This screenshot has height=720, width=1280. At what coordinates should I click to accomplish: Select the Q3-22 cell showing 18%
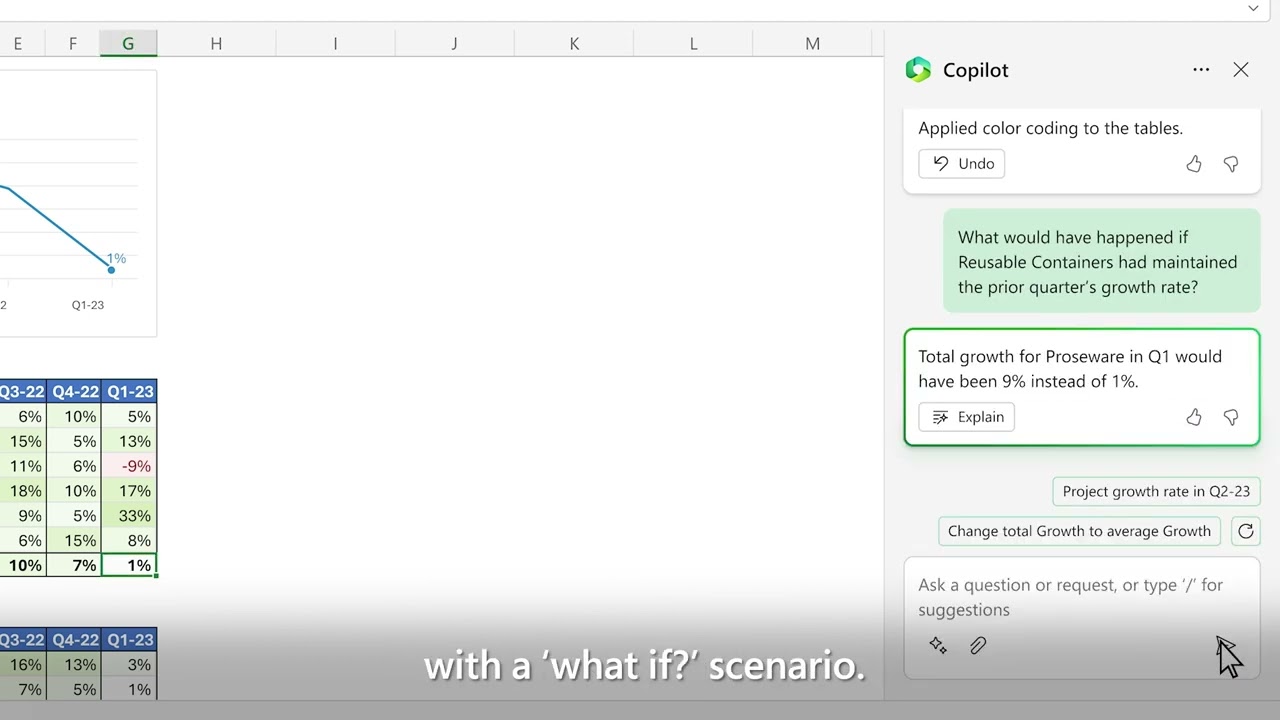pyautogui.click(x=23, y=491)
